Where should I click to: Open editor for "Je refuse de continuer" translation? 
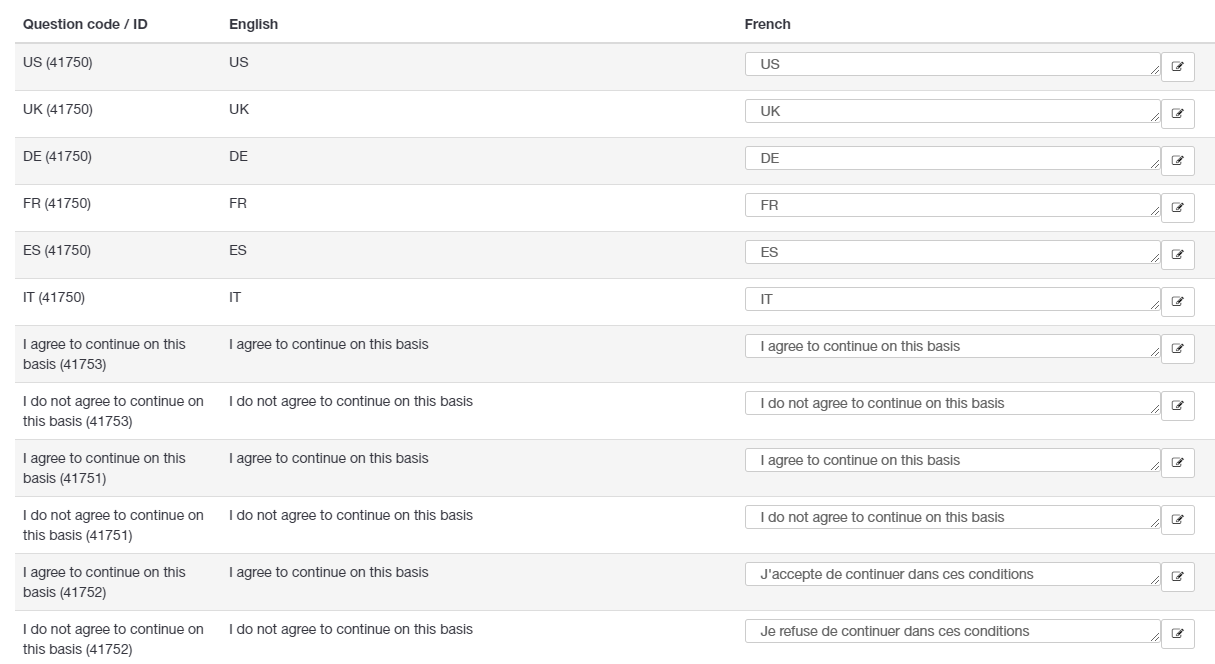[1177, 634]
